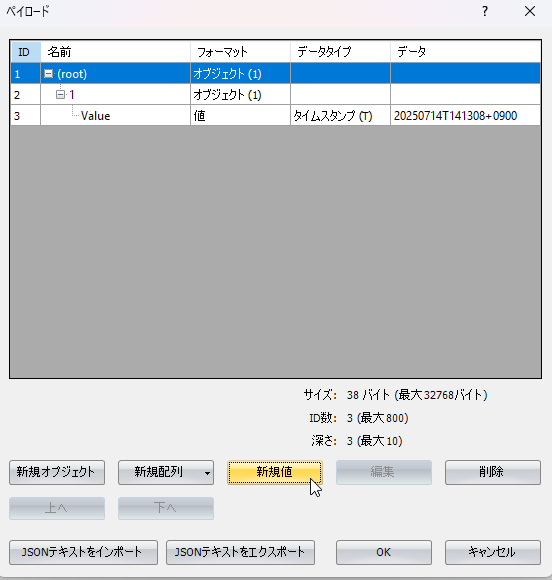Click JSONテキストをエクスポート button
552x580 pixels.
coord(240,553)
